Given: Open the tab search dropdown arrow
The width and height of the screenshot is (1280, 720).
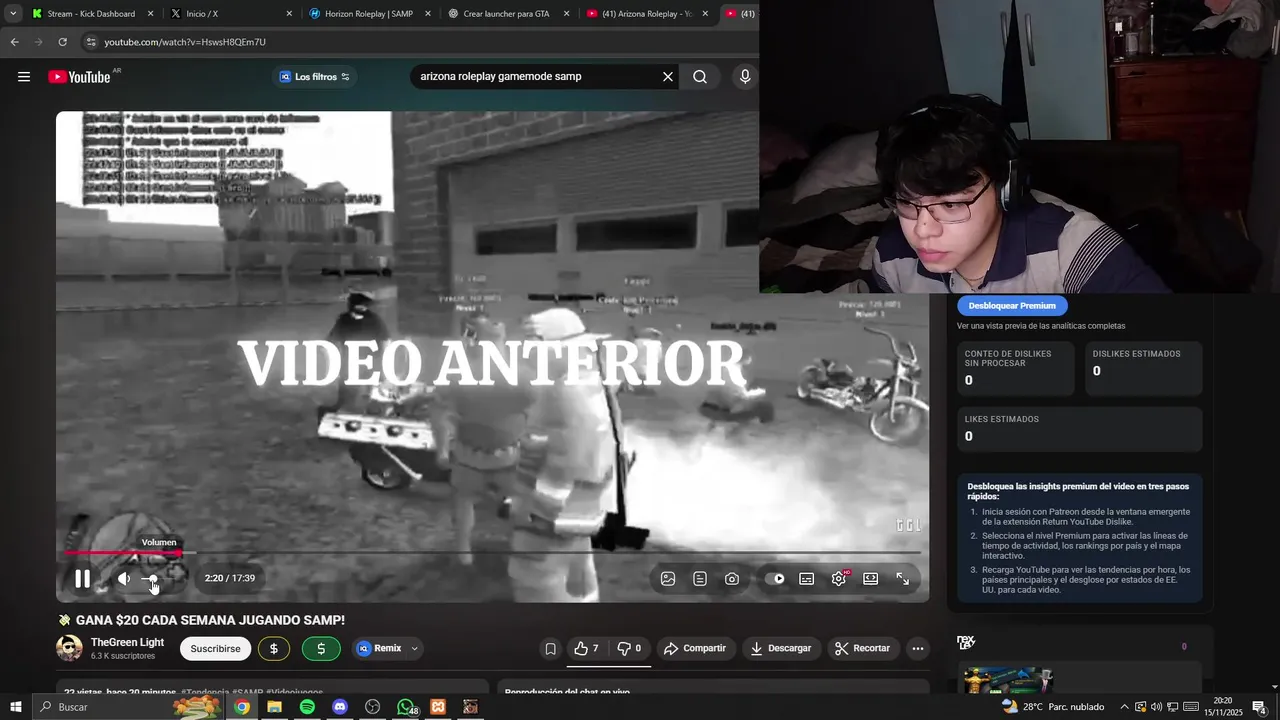Looking at the screenshot, I should pos(12,14).
